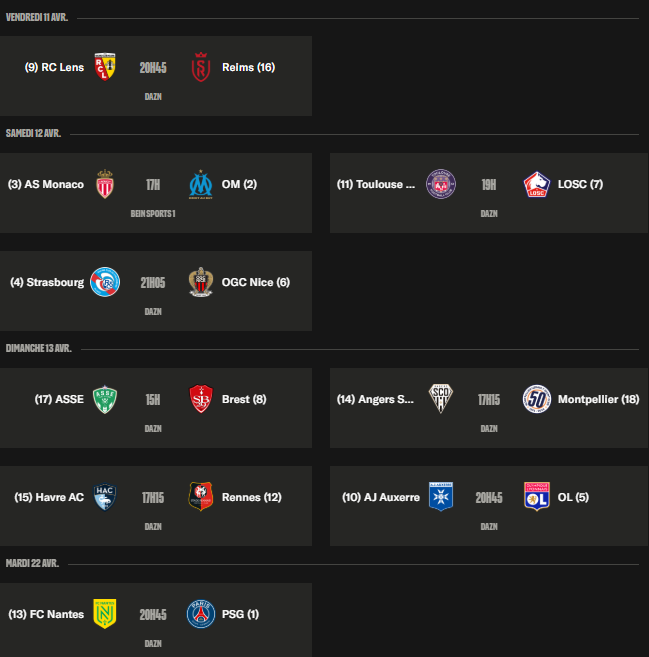Click the RC Lens club crest
649x657 pixels.
click(x=105, y=67)
